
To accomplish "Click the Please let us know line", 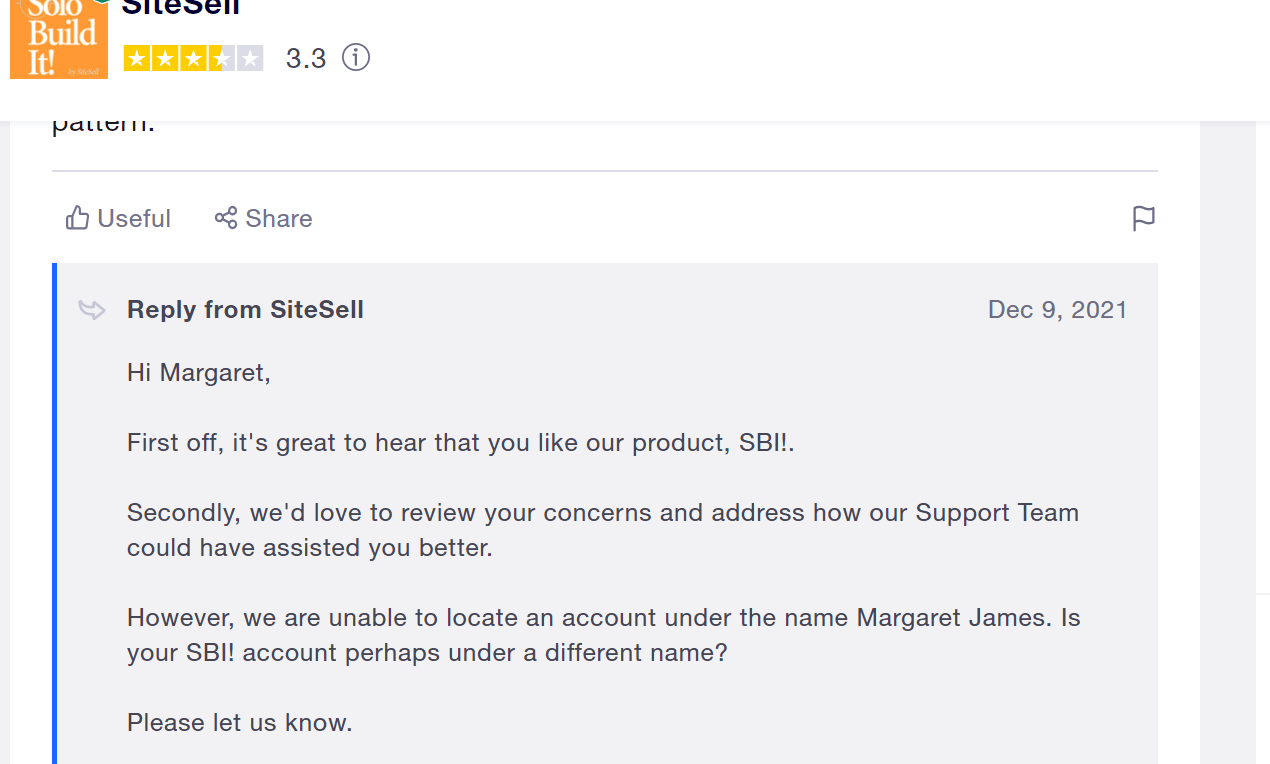I will click(x=240, y=722).
